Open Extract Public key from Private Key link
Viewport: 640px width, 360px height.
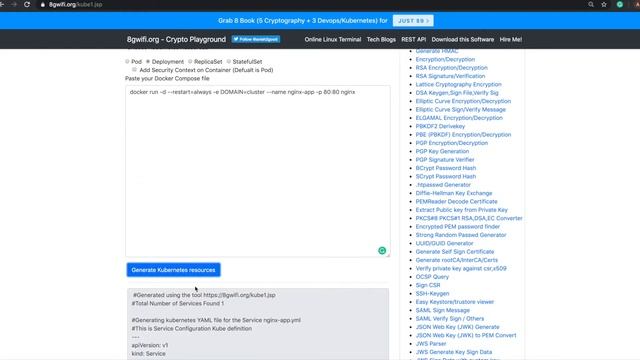(x=462, y=210)
